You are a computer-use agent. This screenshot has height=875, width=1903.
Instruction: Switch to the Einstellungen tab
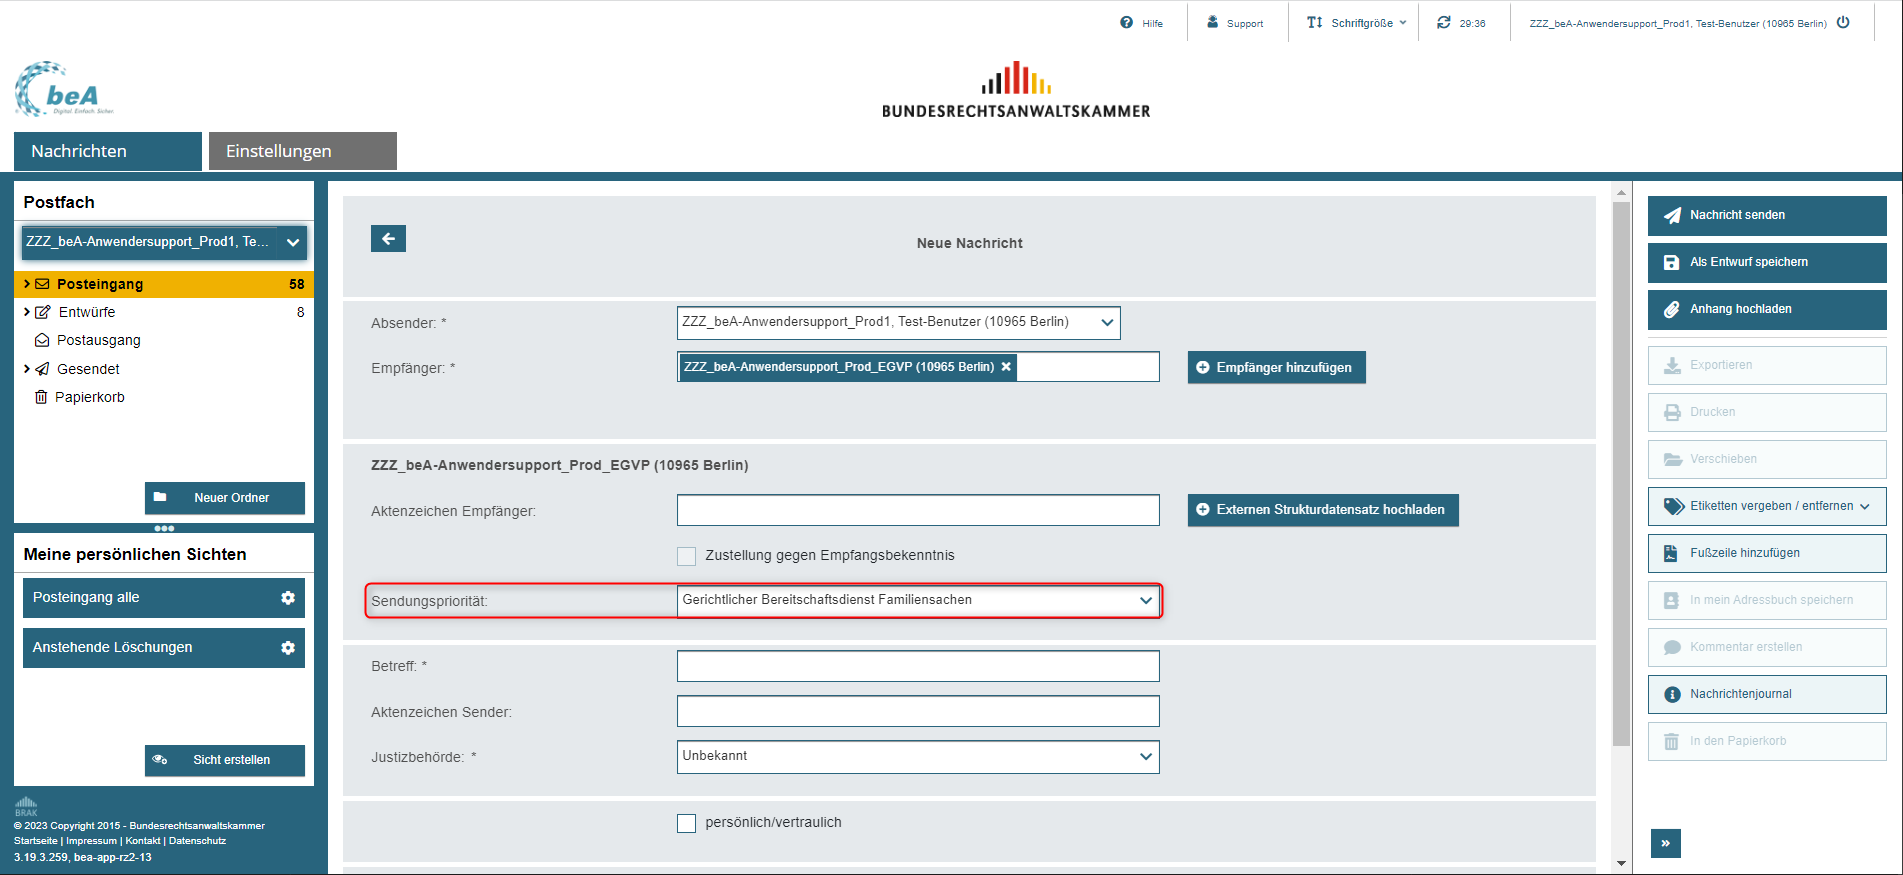click(302, 151)
